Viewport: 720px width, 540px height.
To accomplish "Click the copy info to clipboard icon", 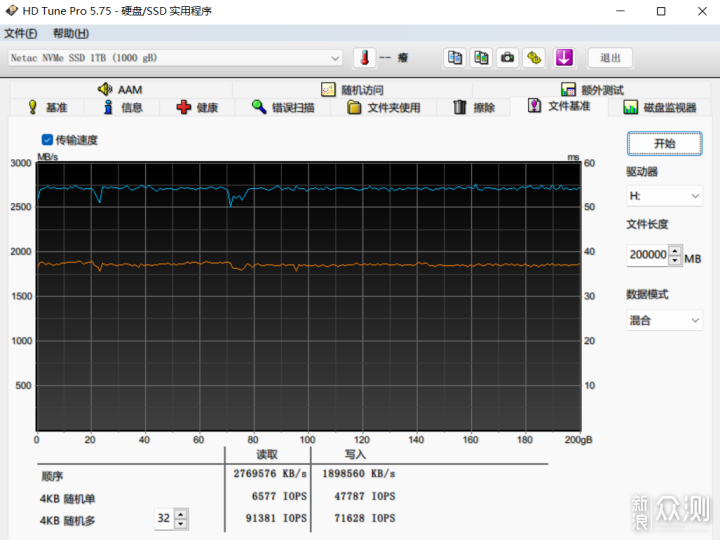I will pyautogui.click(x=455, y=58).
